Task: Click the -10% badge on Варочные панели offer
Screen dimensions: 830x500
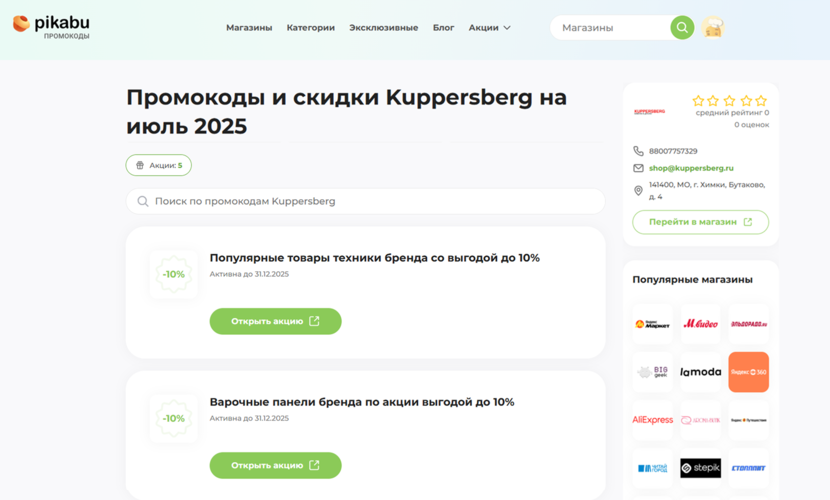Action: pos(174,419)
